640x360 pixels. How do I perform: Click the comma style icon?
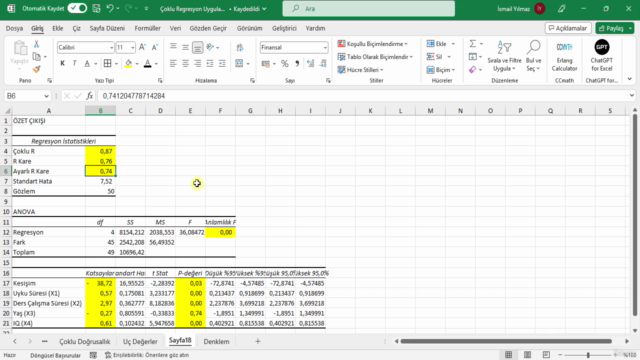click(x=297, y=63)
